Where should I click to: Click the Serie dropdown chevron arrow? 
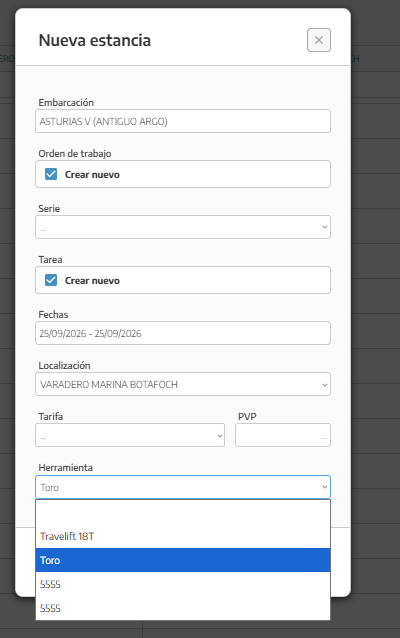point(324,227)
